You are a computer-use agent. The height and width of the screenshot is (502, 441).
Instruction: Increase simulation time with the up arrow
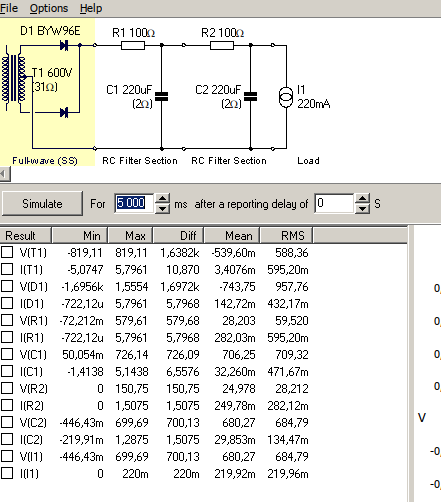pyautogui.click(x=162, y=199)
